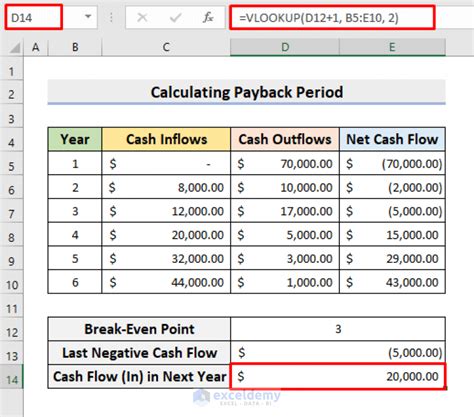Click the 'Net Cash Flow' header cell

(392, 139)
